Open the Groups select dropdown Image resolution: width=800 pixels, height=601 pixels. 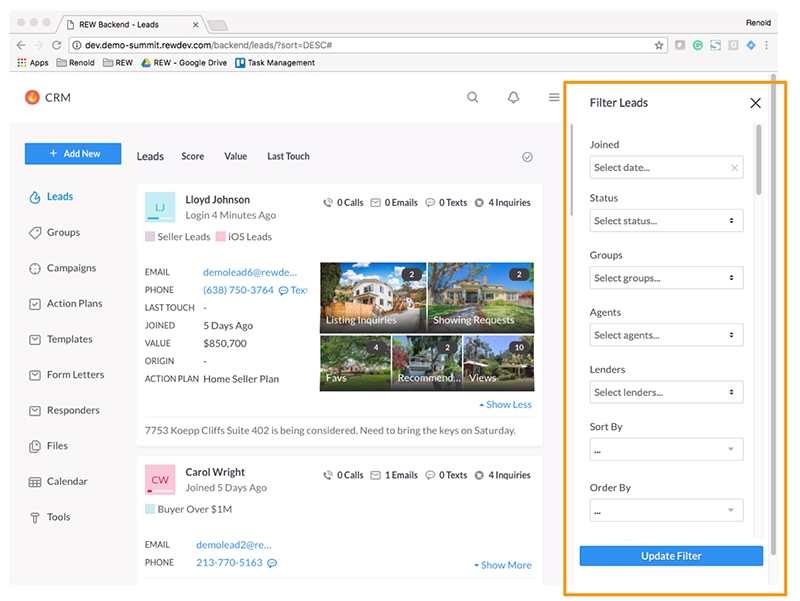[666, 278]
